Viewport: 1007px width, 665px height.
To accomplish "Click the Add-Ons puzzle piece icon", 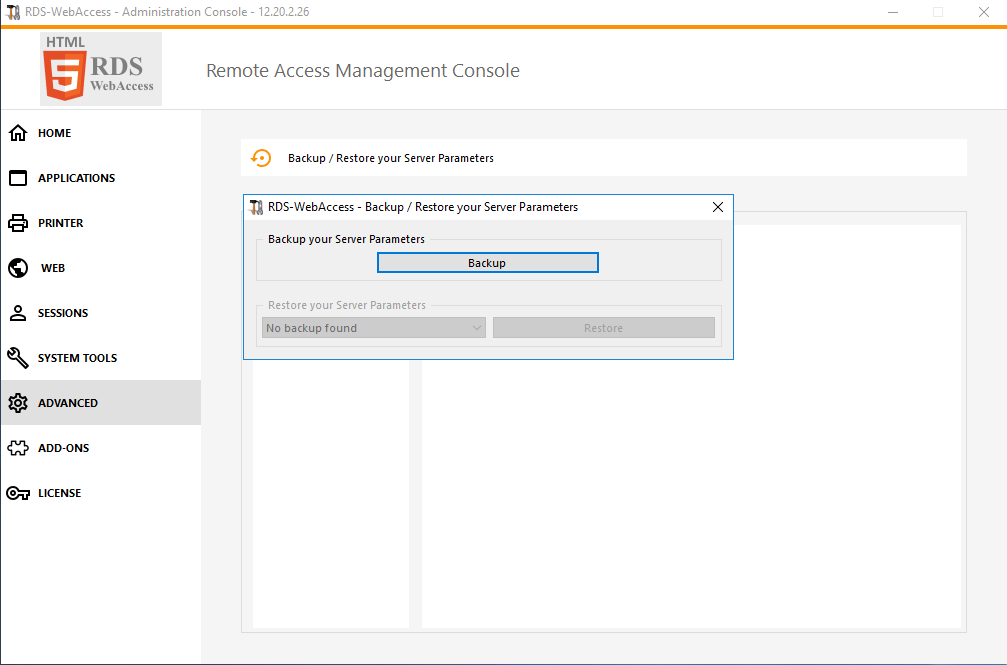I will point(18,448).
